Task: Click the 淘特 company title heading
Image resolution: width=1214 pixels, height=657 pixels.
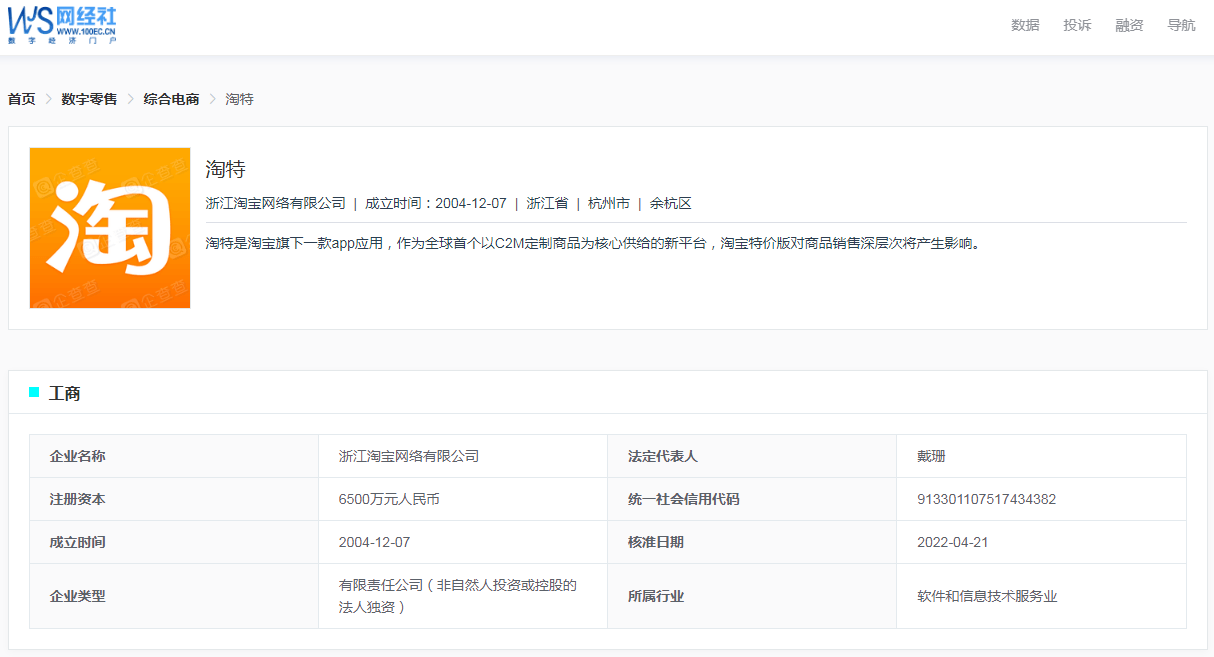Action: coord(226,169)
